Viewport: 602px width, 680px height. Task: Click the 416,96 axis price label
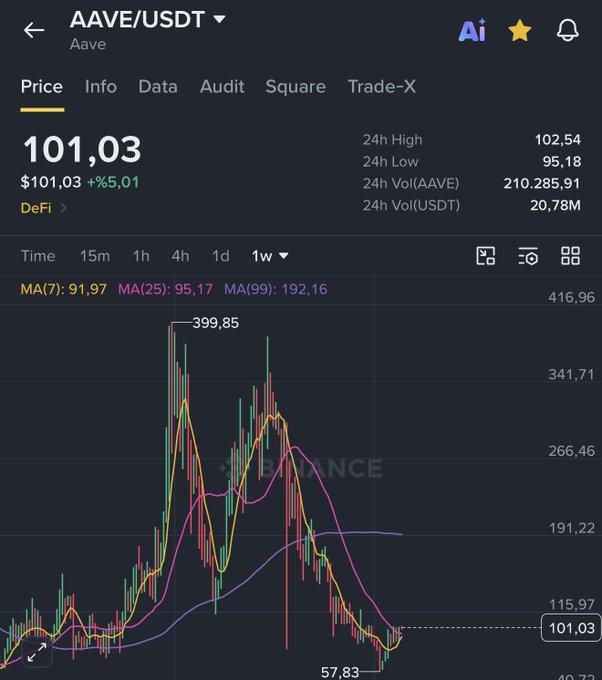point(571,298)
